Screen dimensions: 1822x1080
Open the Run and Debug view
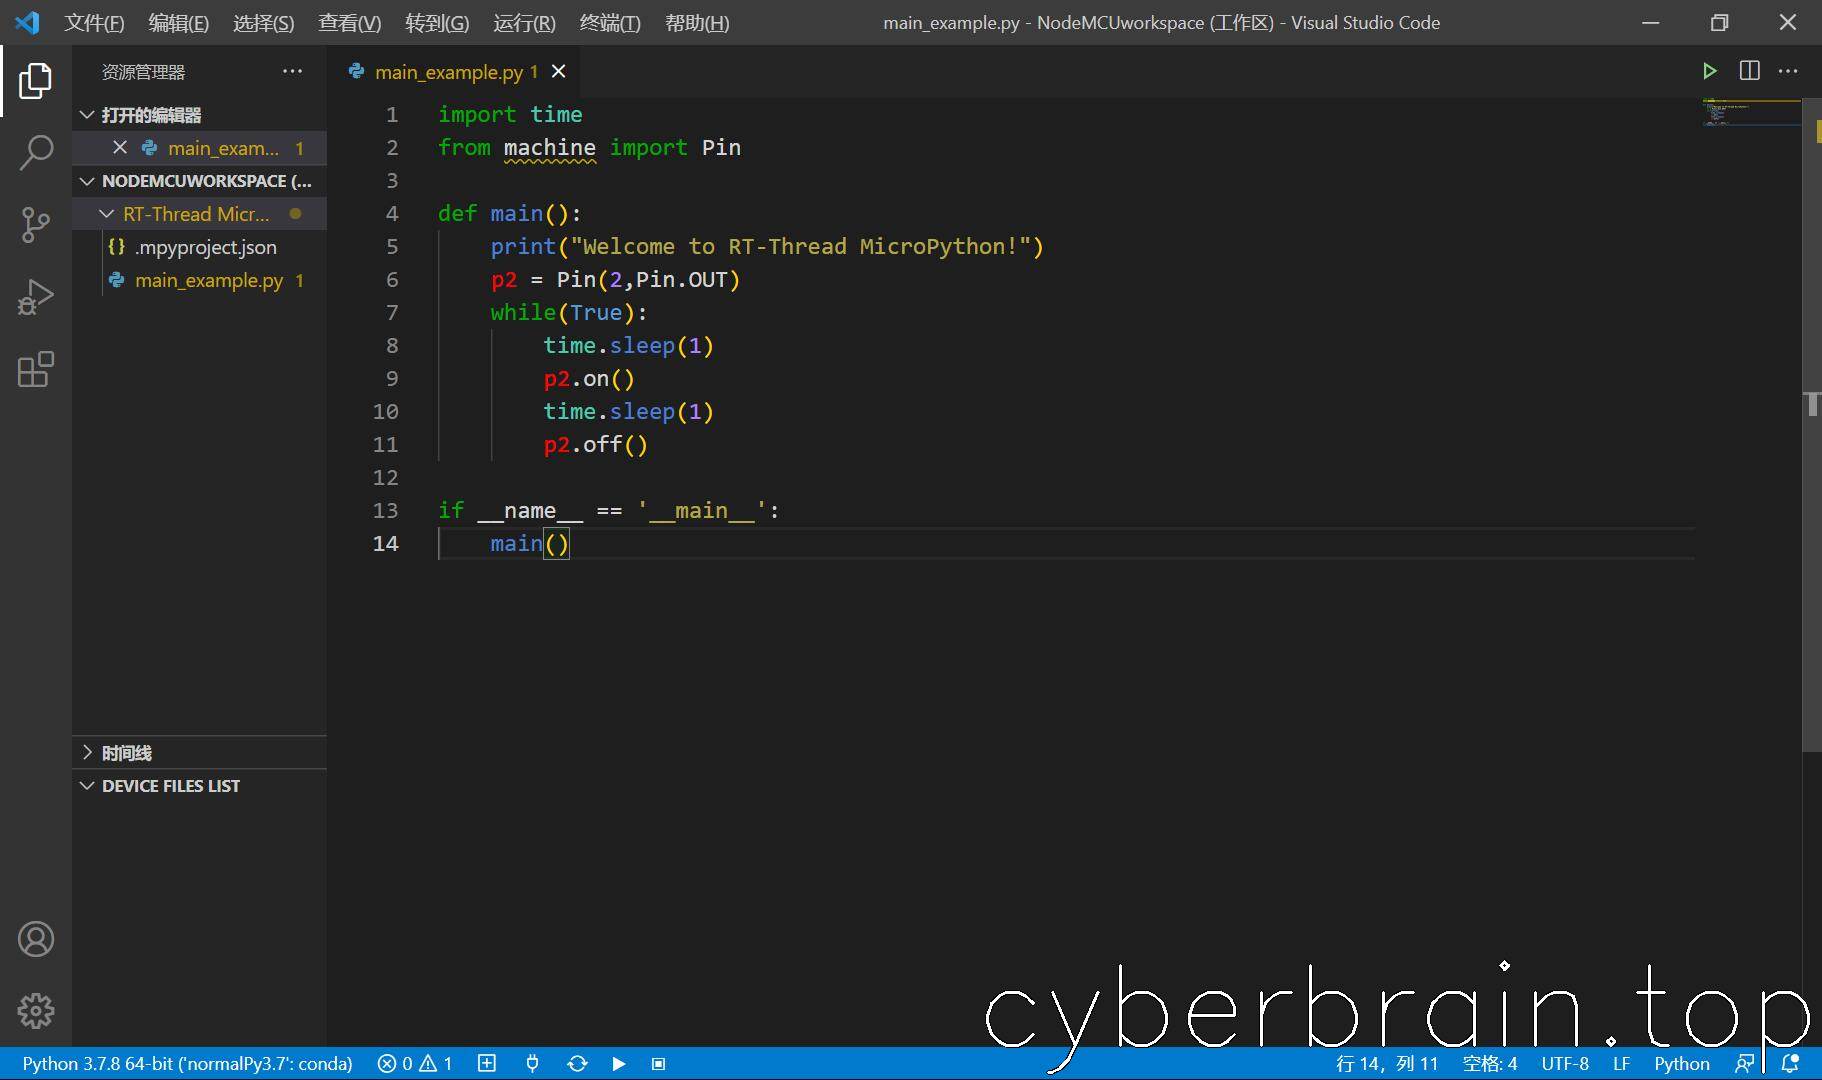pyautogui.click(x=36, y=297)
